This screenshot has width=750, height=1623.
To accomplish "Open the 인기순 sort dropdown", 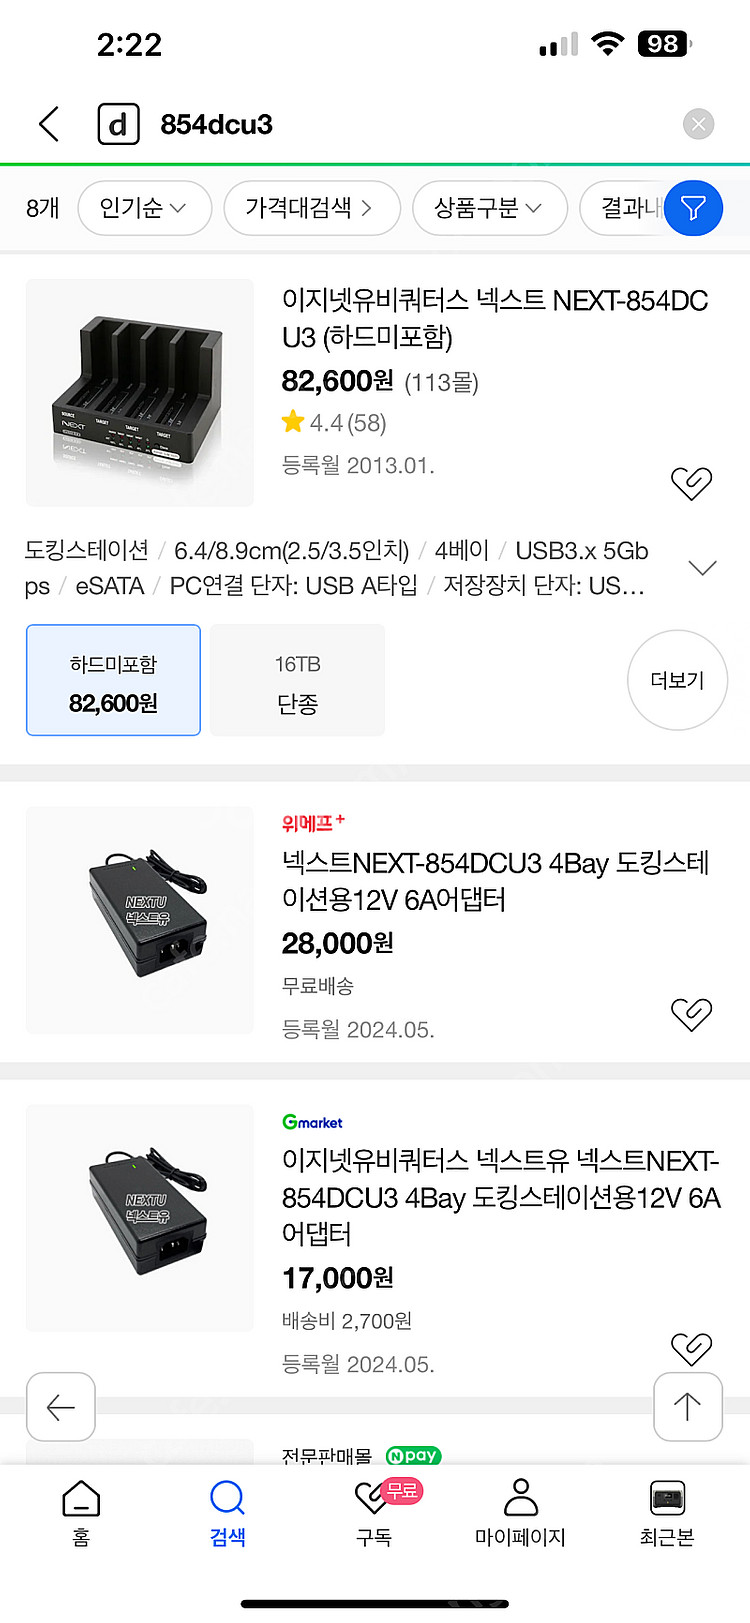I will point(144,208).
